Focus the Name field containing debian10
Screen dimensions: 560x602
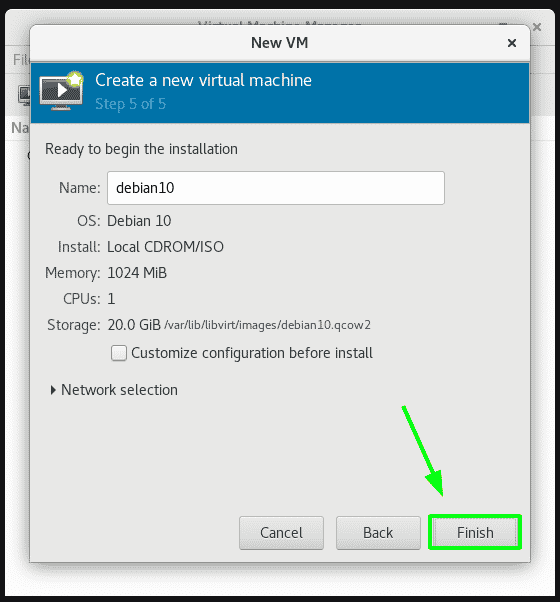(x=276, y=188)
